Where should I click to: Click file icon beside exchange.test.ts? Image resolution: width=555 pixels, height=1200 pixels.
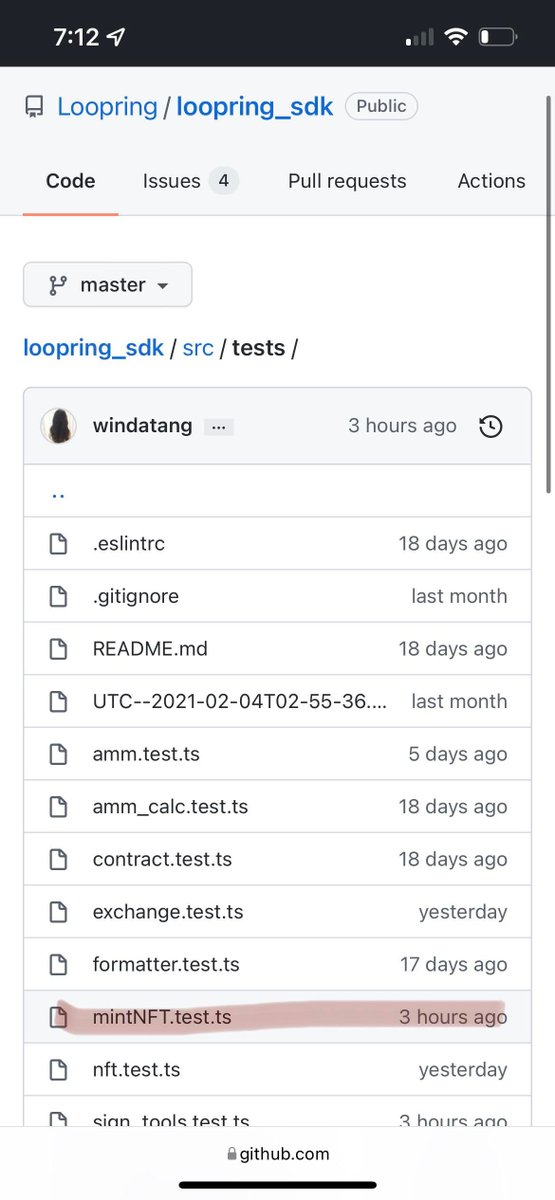[59, 912]
